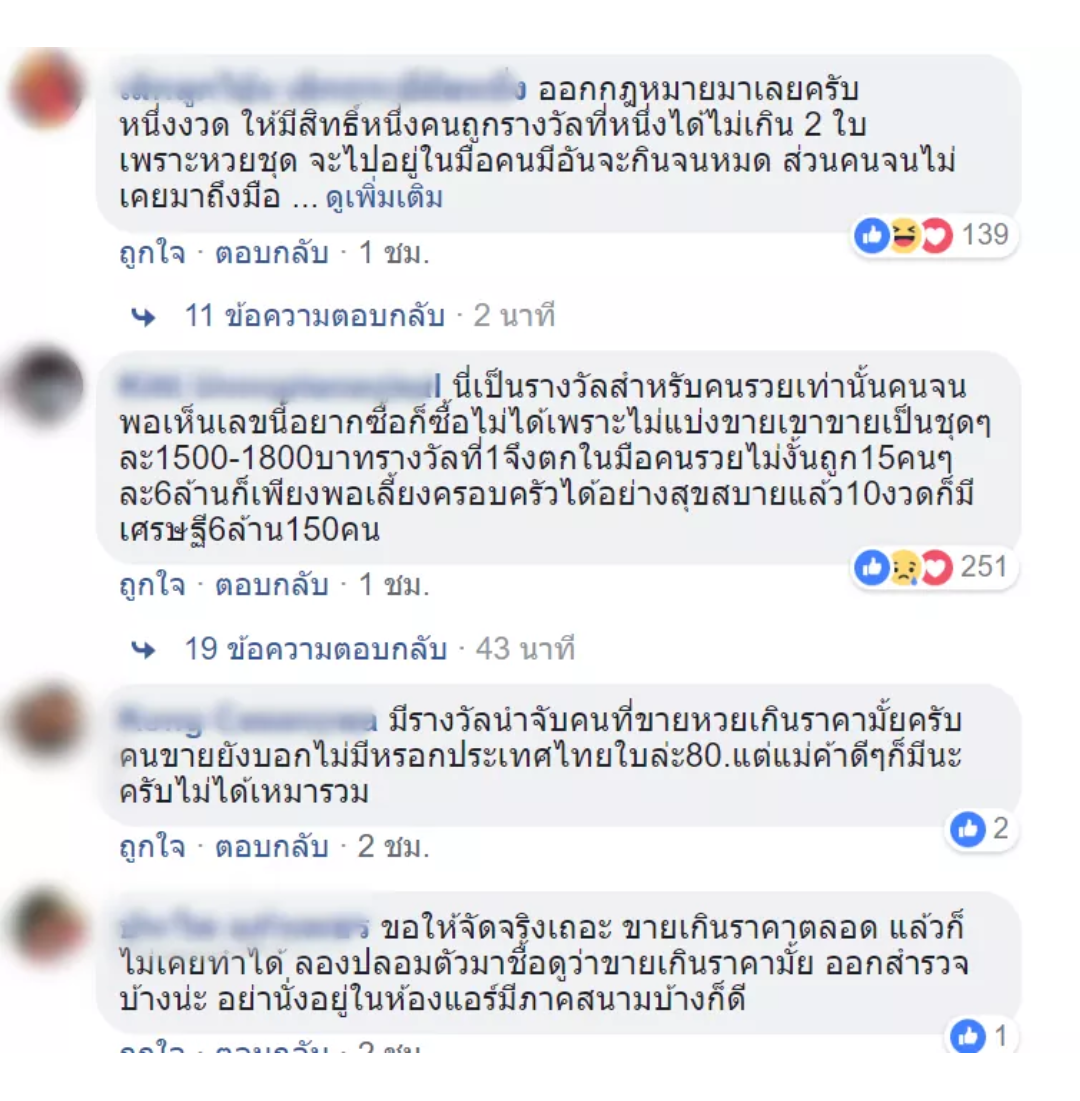Click the heart reaction icon beside 139
This screenshot has width=1080, height=1101.
936,235
